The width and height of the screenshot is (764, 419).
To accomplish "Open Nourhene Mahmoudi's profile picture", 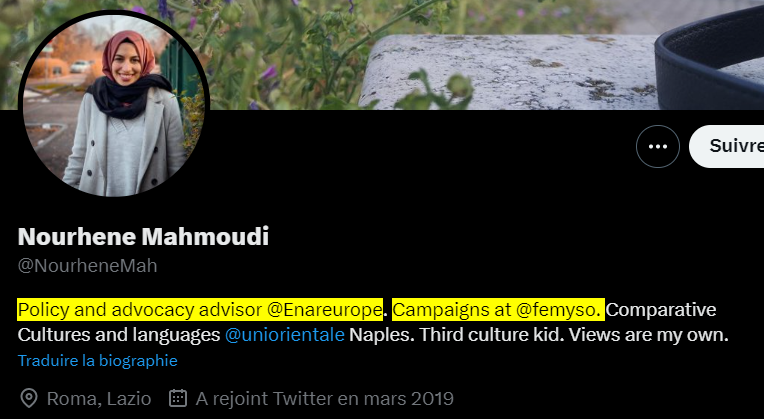I will click(114, 105).
